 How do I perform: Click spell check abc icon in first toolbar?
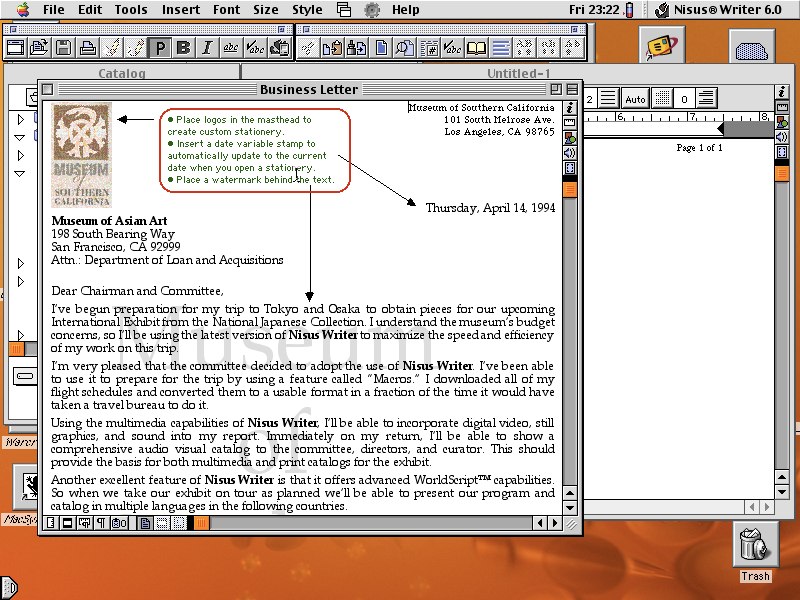point(255,48)
